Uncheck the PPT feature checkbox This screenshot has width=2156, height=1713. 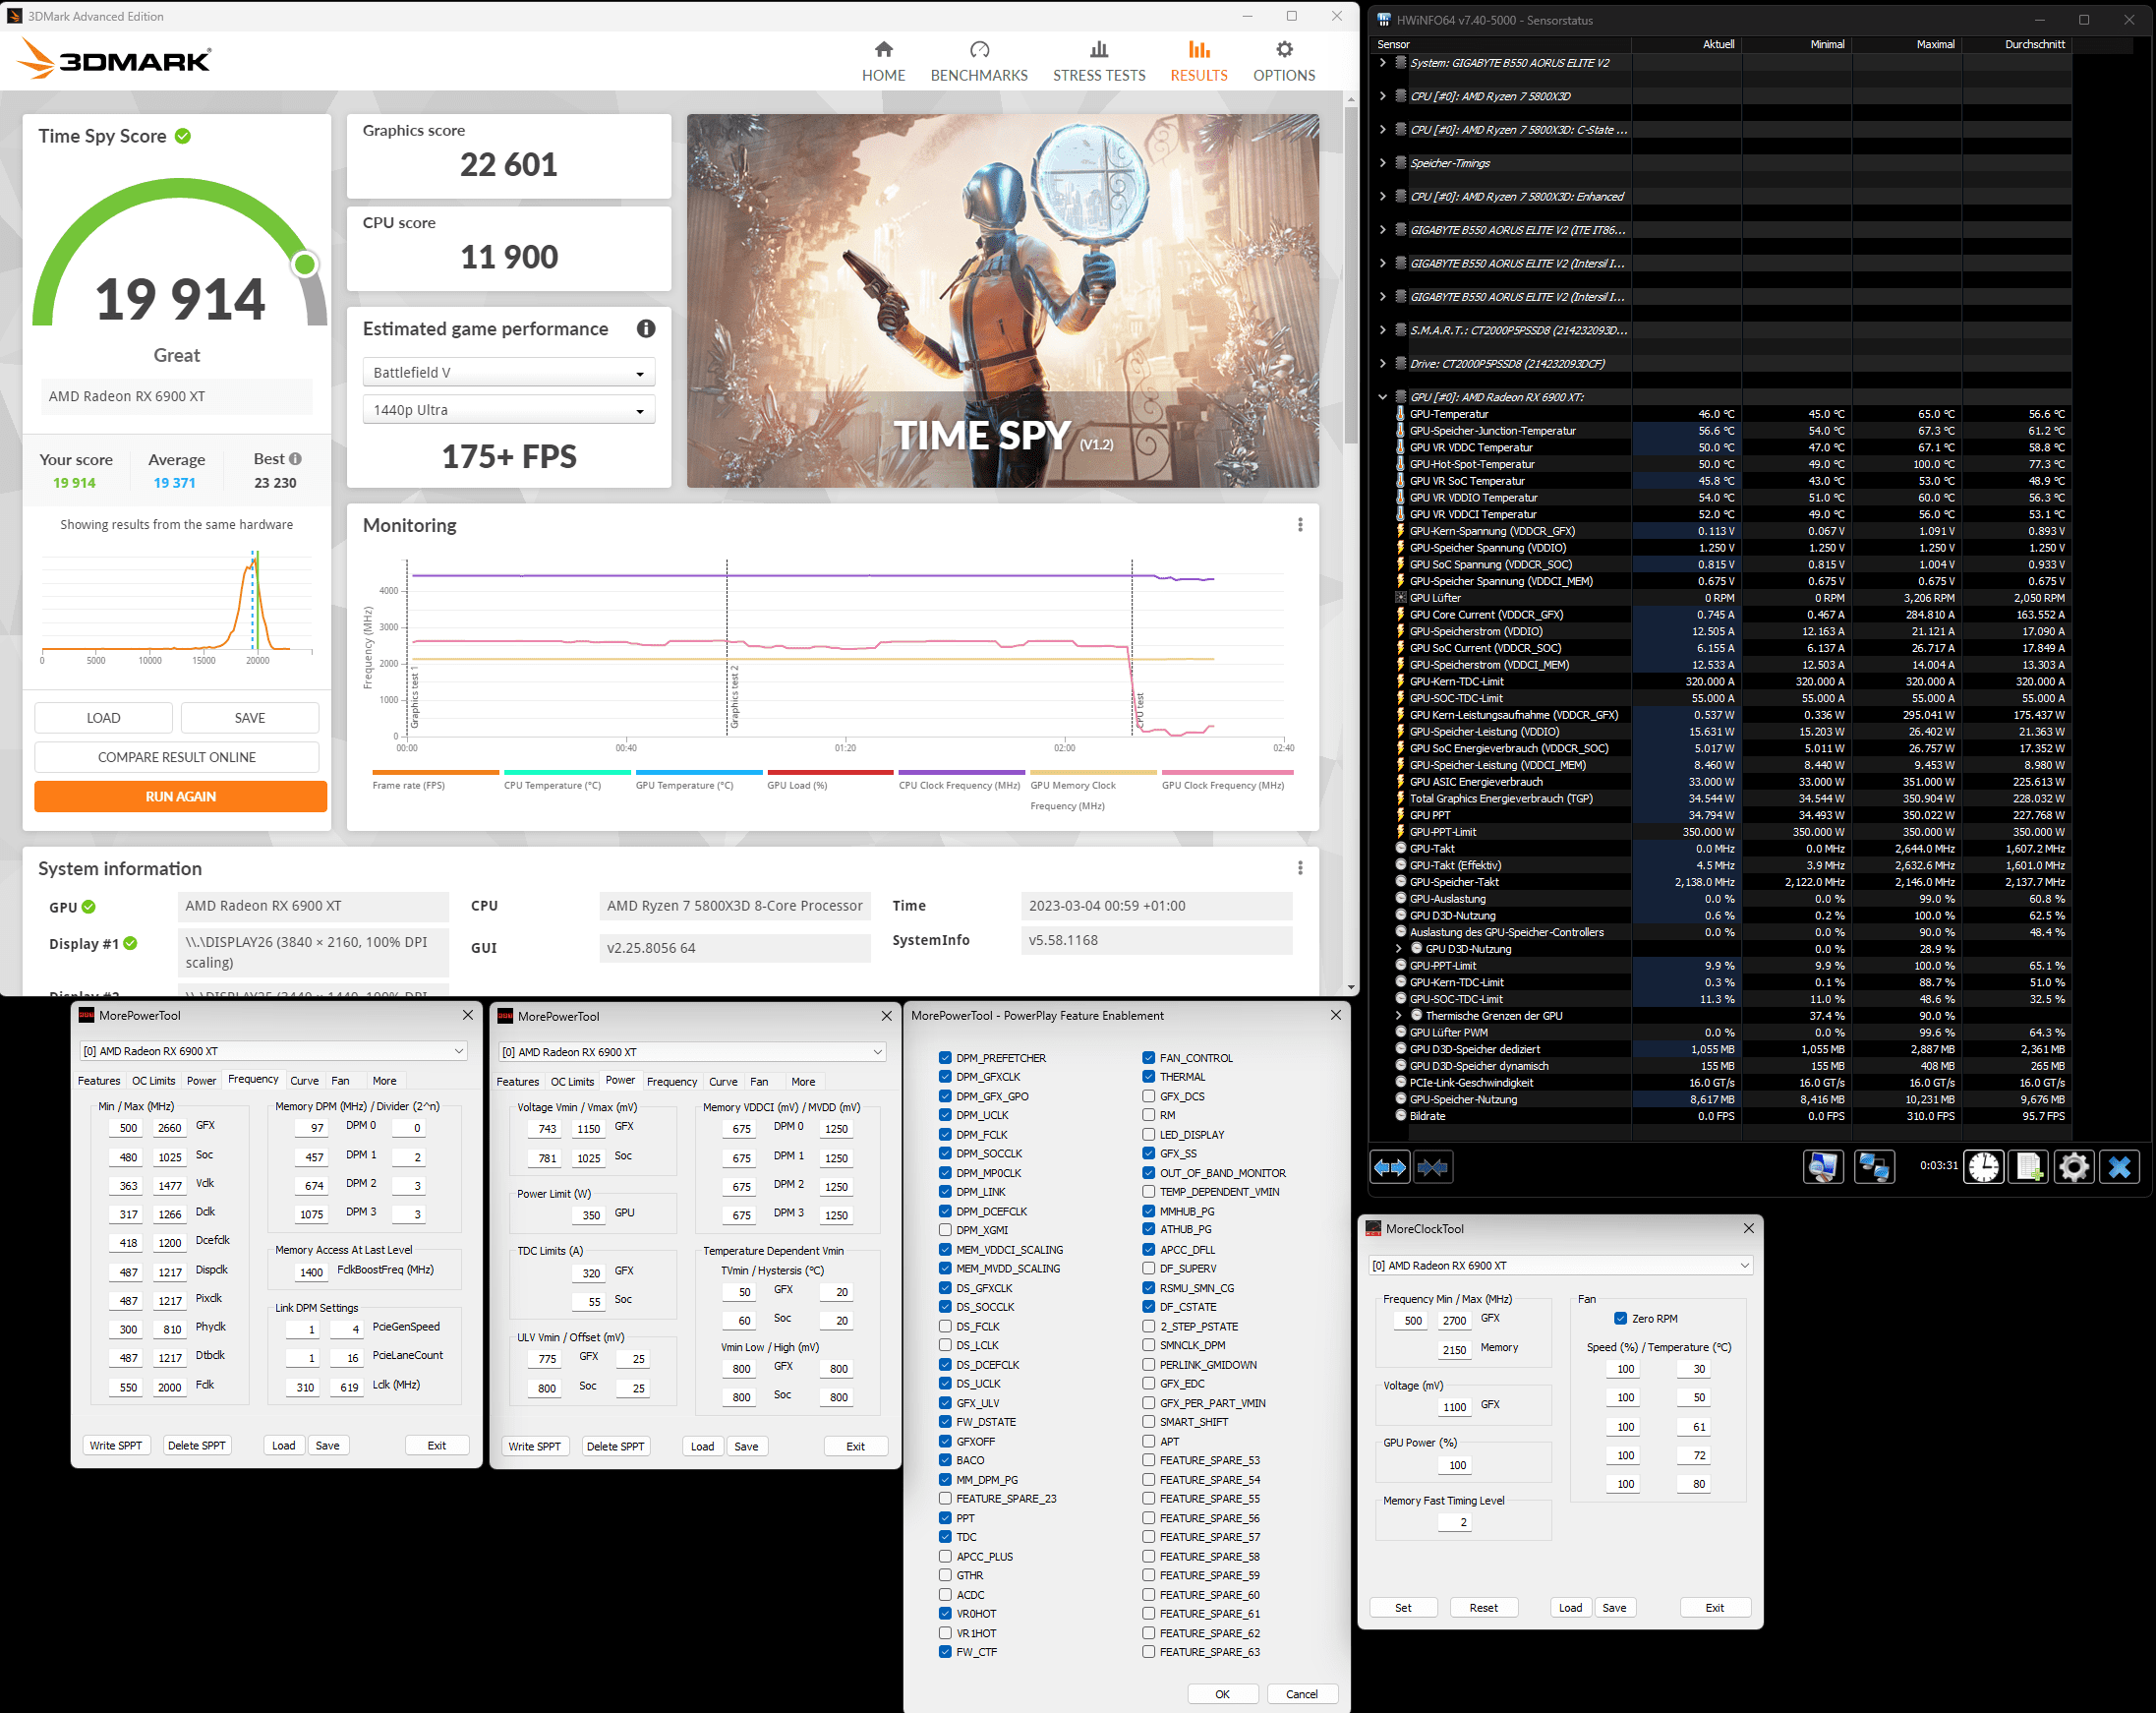tap(945, 1518)
